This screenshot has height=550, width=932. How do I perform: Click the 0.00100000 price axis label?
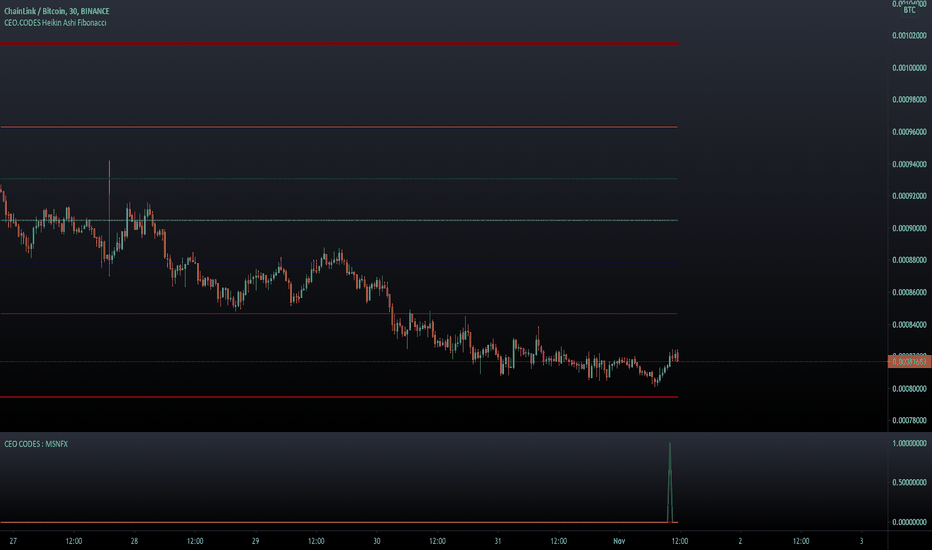pyautogui.click(x=909, y=68)
